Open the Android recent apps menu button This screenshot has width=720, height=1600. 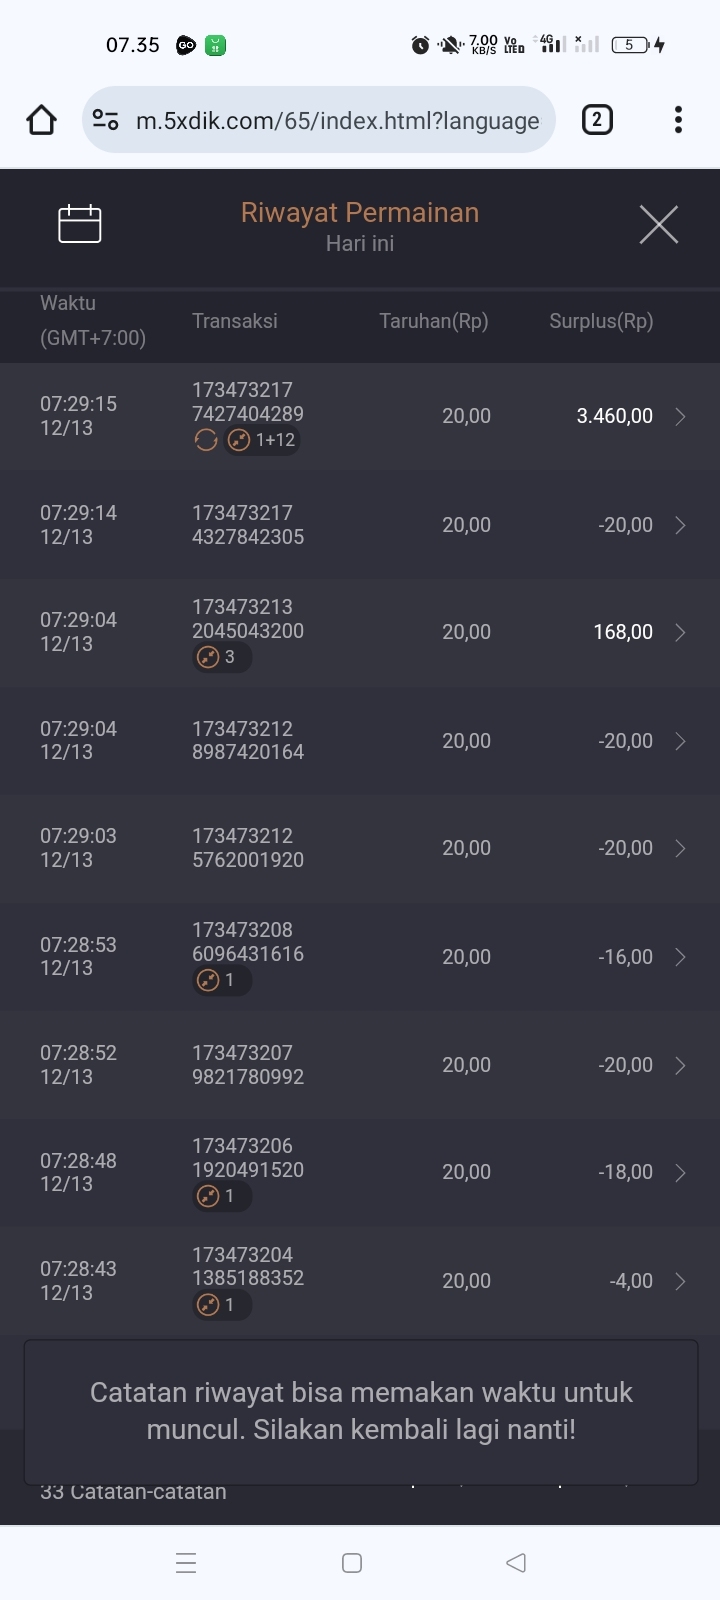tap(186, 1563)
